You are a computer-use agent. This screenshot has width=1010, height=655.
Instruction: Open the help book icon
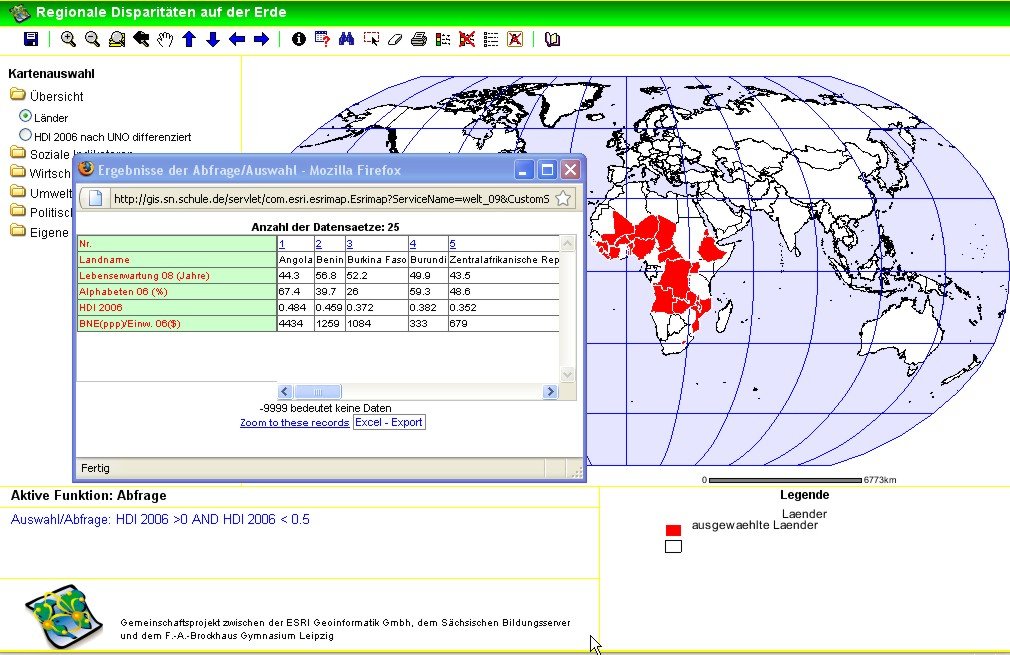tap(552, 39)
